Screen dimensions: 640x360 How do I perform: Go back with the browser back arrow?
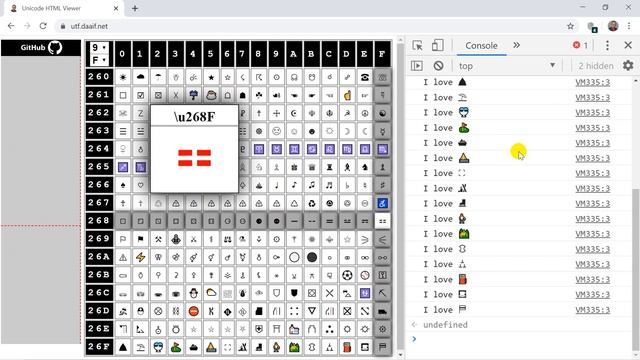tap(11, 26)
